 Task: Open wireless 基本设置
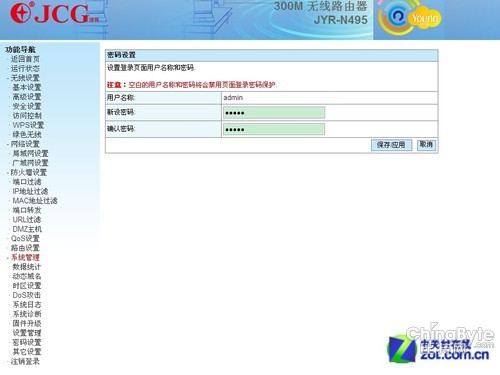pos(27,87)
